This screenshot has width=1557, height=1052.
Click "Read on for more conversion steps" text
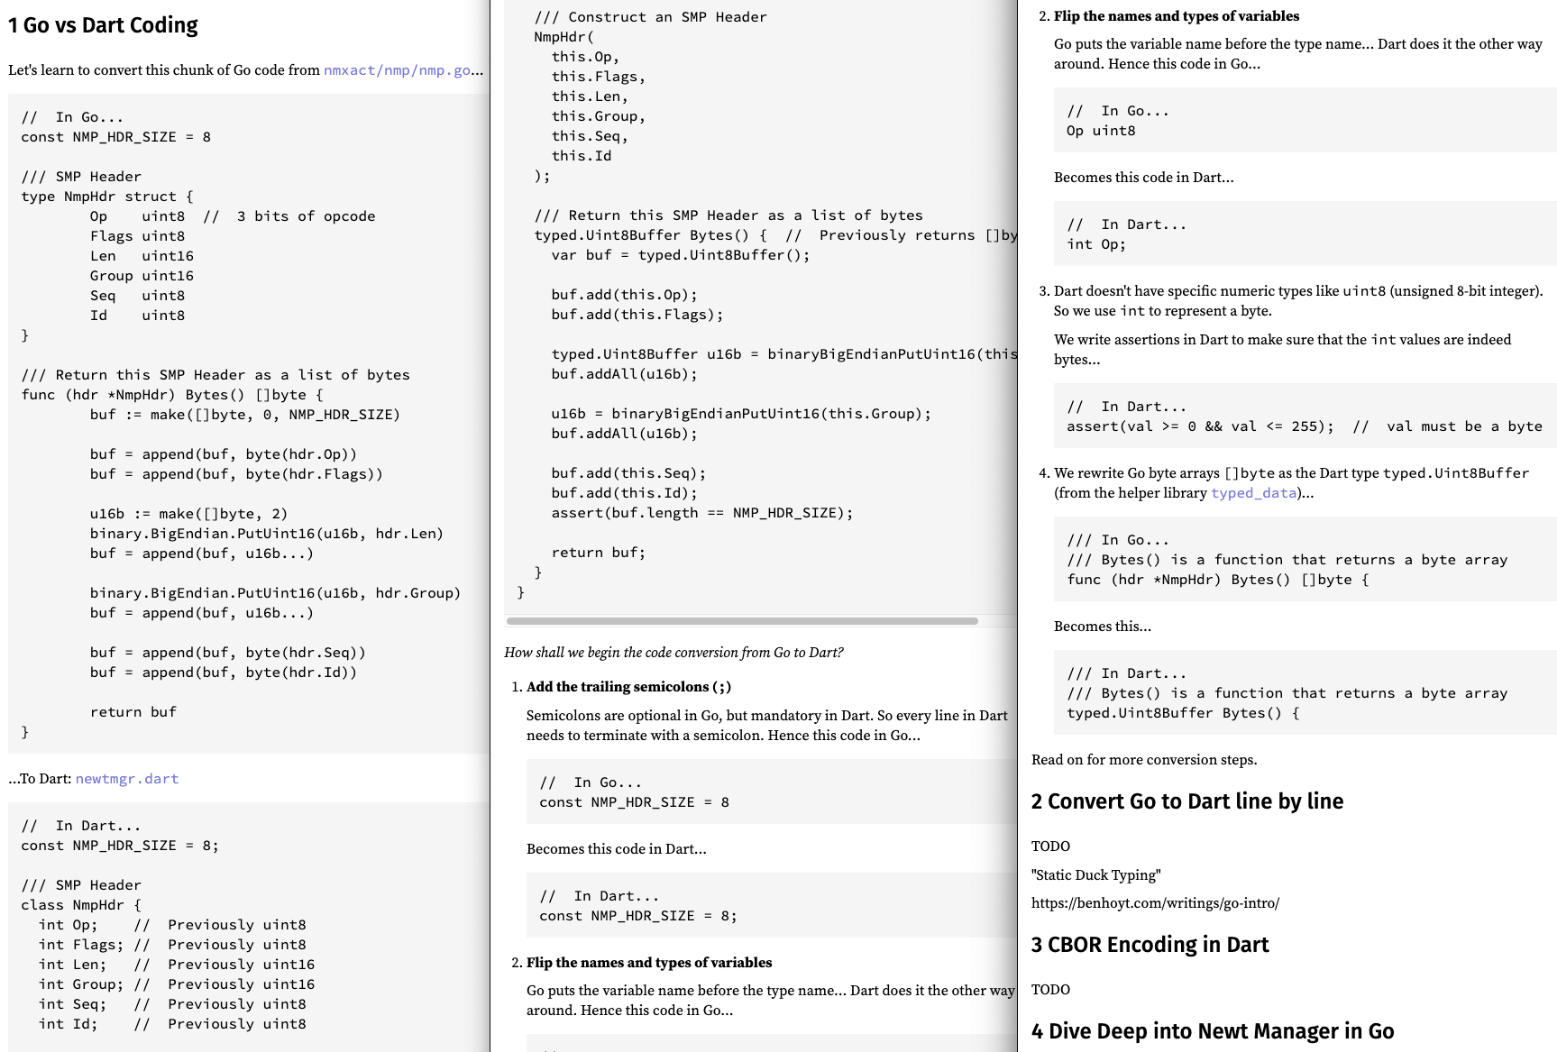click(1144, 760)
